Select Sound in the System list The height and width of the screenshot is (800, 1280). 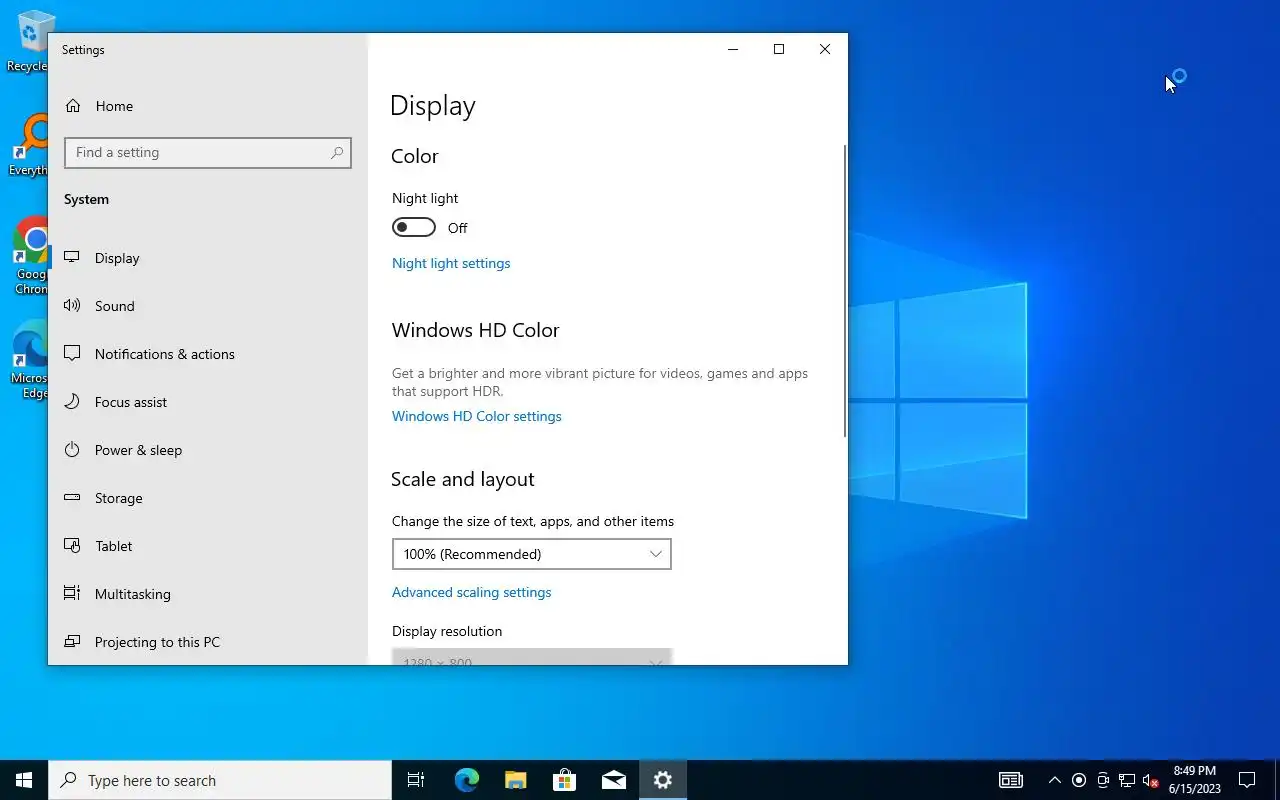pyautogui.click(x=208, y=306)
